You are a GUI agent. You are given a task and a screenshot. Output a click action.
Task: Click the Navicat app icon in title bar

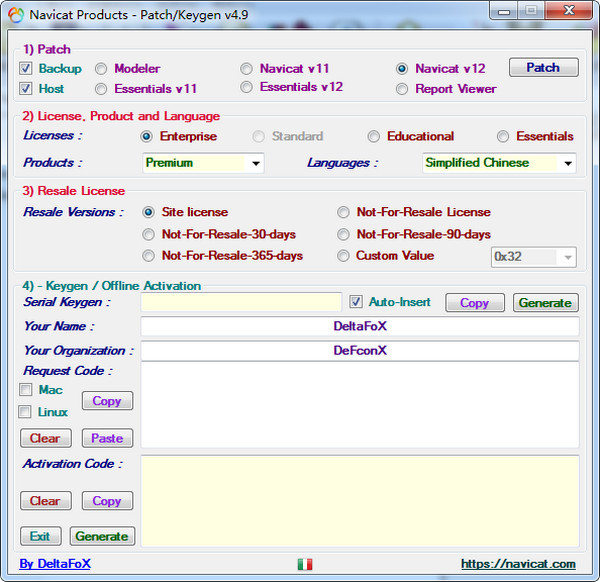point(16,15)
